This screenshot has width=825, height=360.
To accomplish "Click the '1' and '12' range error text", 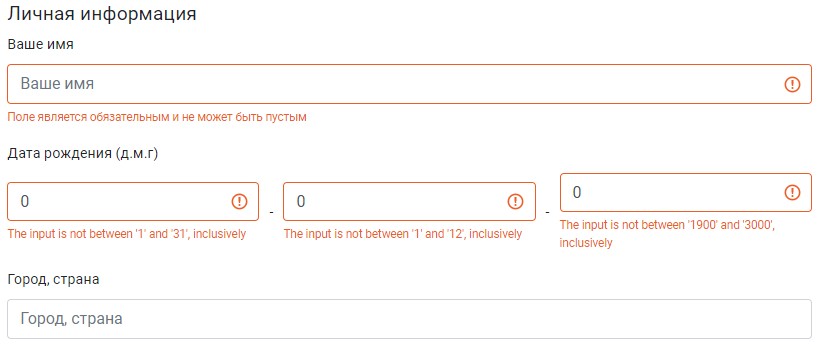I will 403,234.
